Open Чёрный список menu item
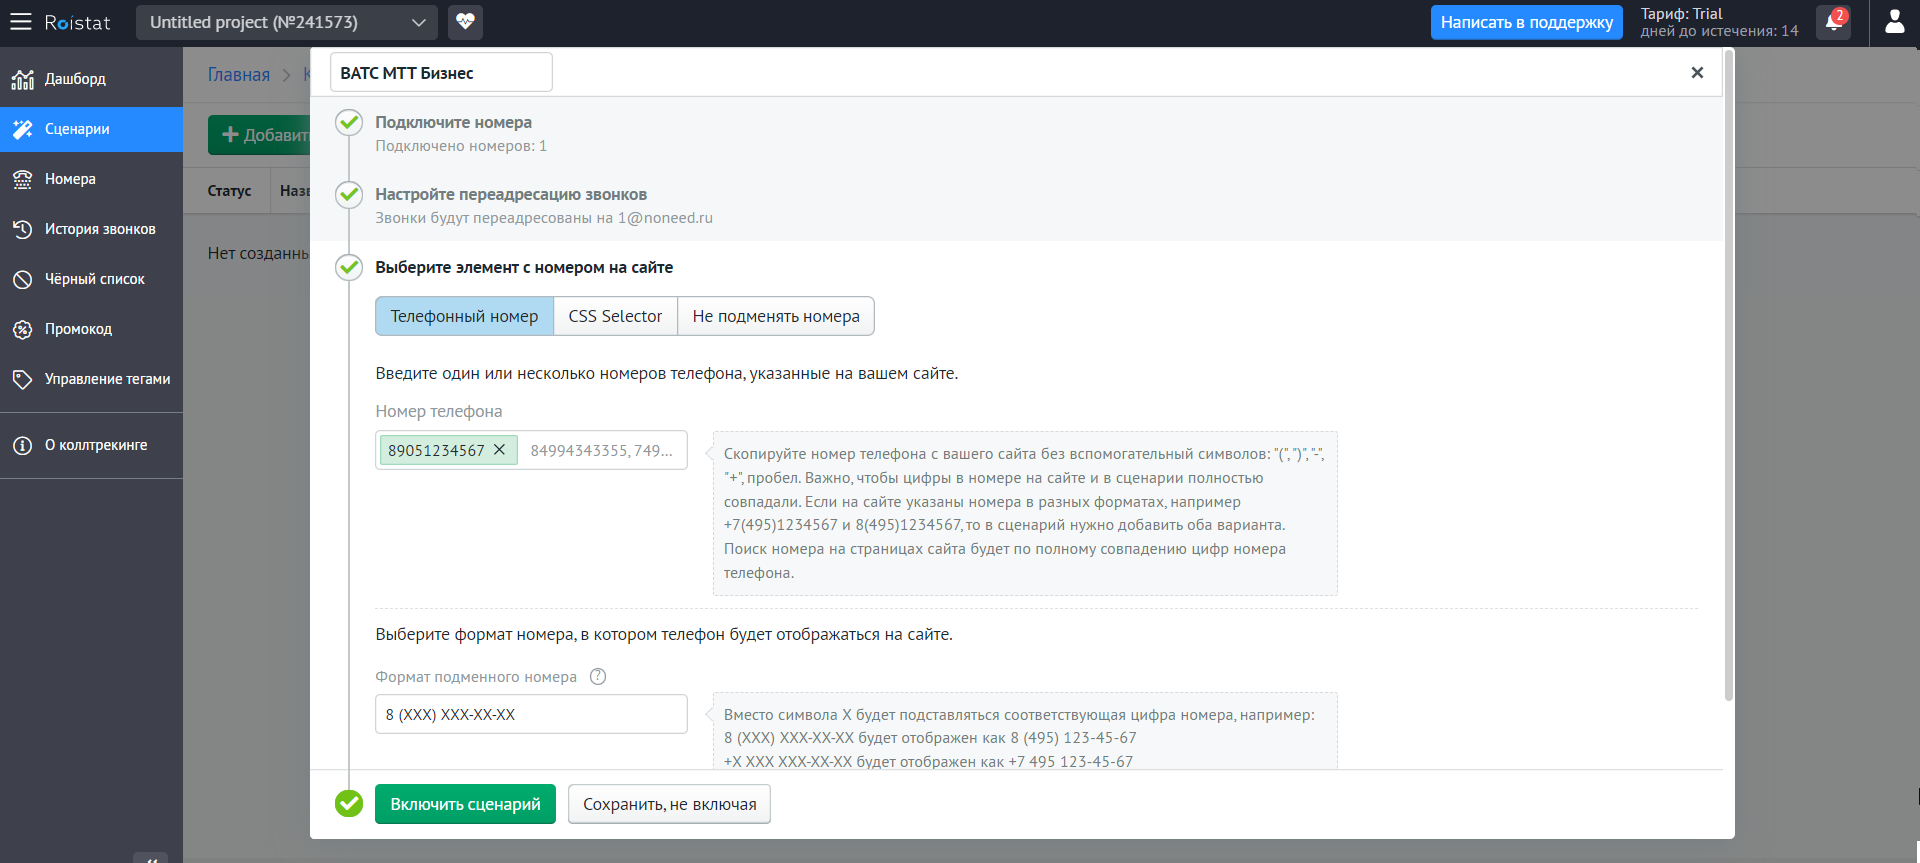 [x=94, y=279]
